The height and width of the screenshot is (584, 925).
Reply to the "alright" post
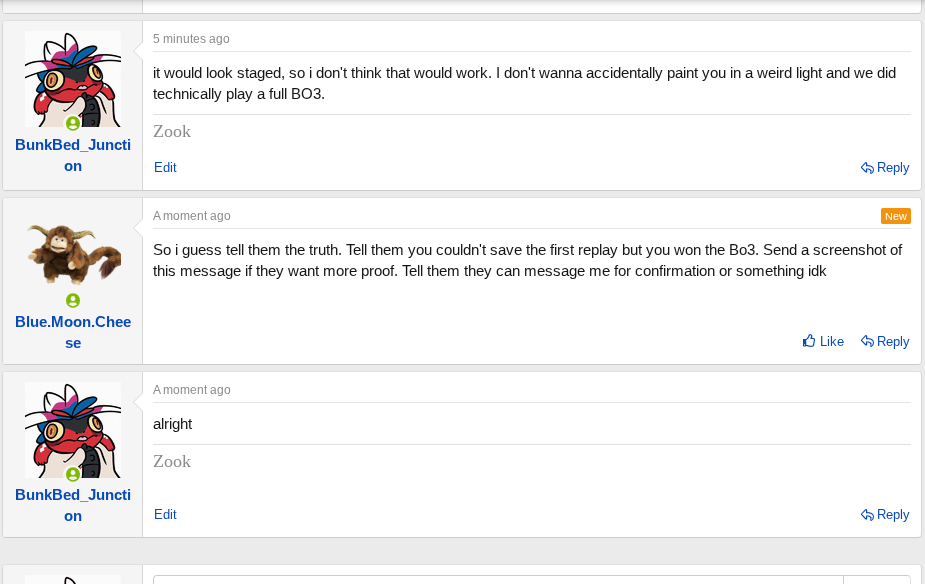pos(885,515)
